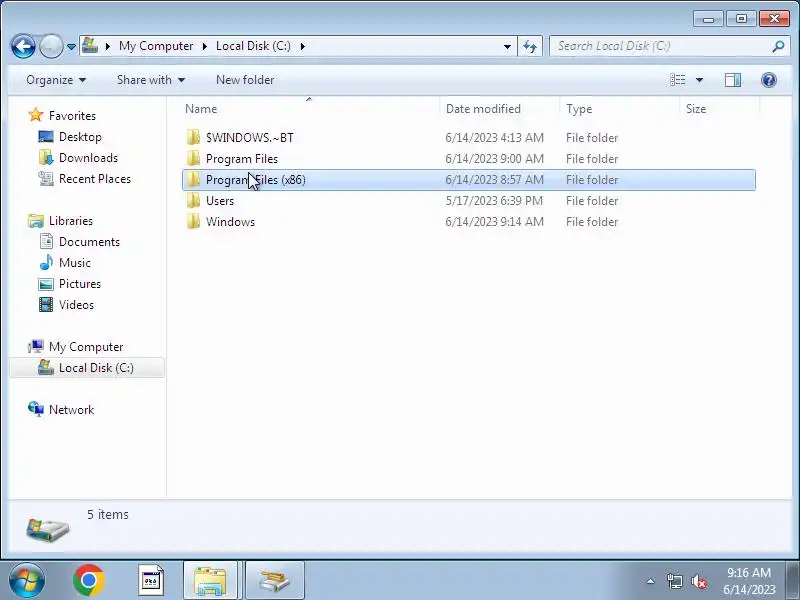Click date 6/14/2023 9:00 AM cell
Screen dimensions: 800x600
click(x=494, y=159)
